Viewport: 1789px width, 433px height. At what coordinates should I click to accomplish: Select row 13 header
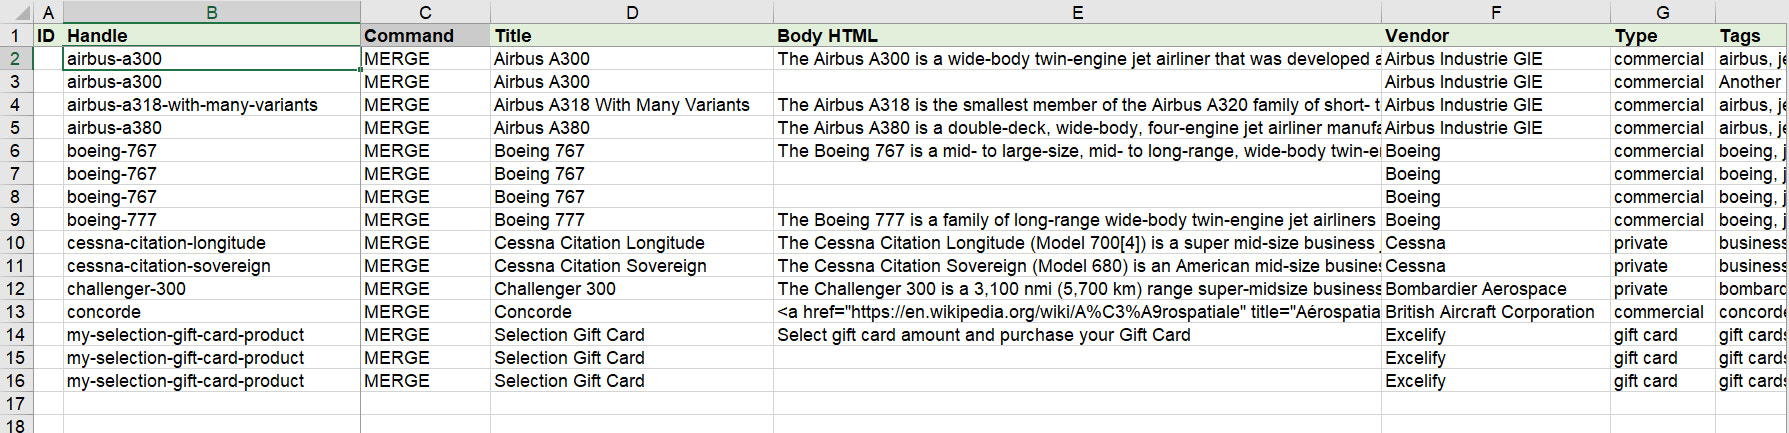tap(15, 312)
